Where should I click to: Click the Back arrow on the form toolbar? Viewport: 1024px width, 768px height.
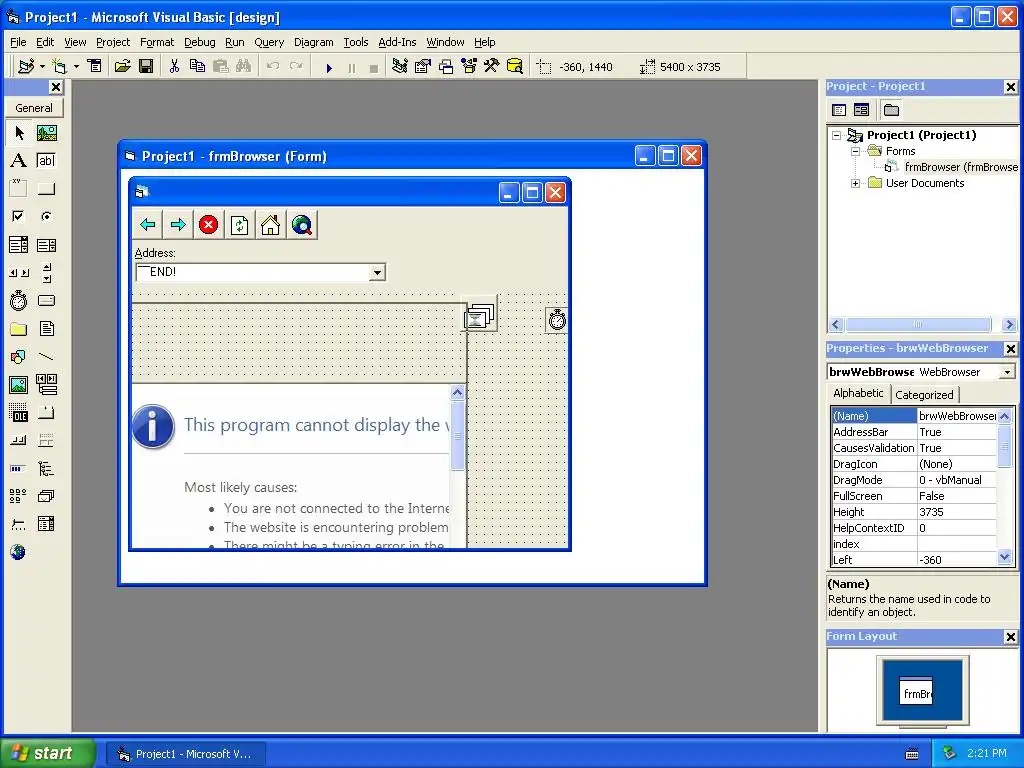(x=148, y=225)
